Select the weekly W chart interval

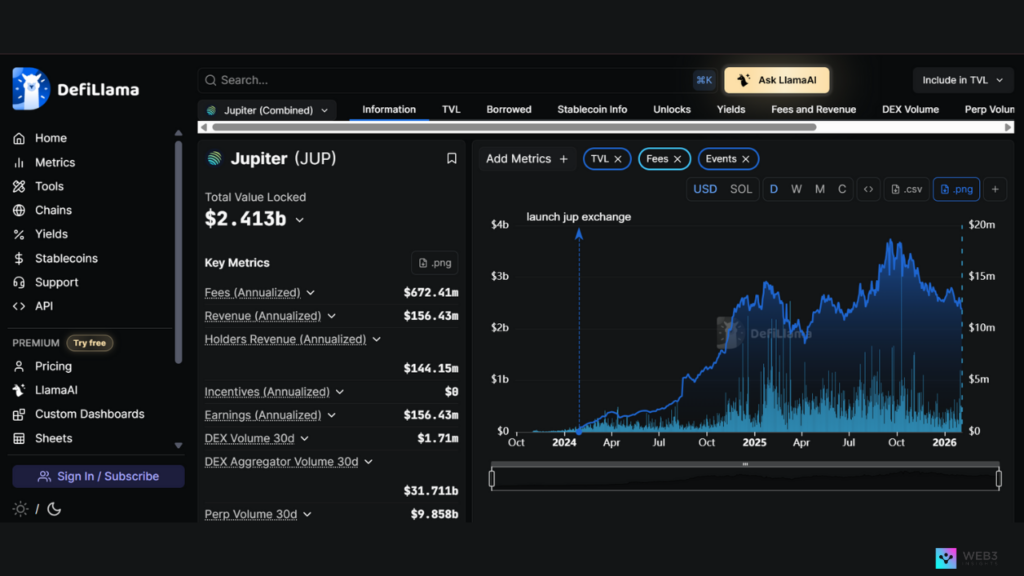click(796, 189)
